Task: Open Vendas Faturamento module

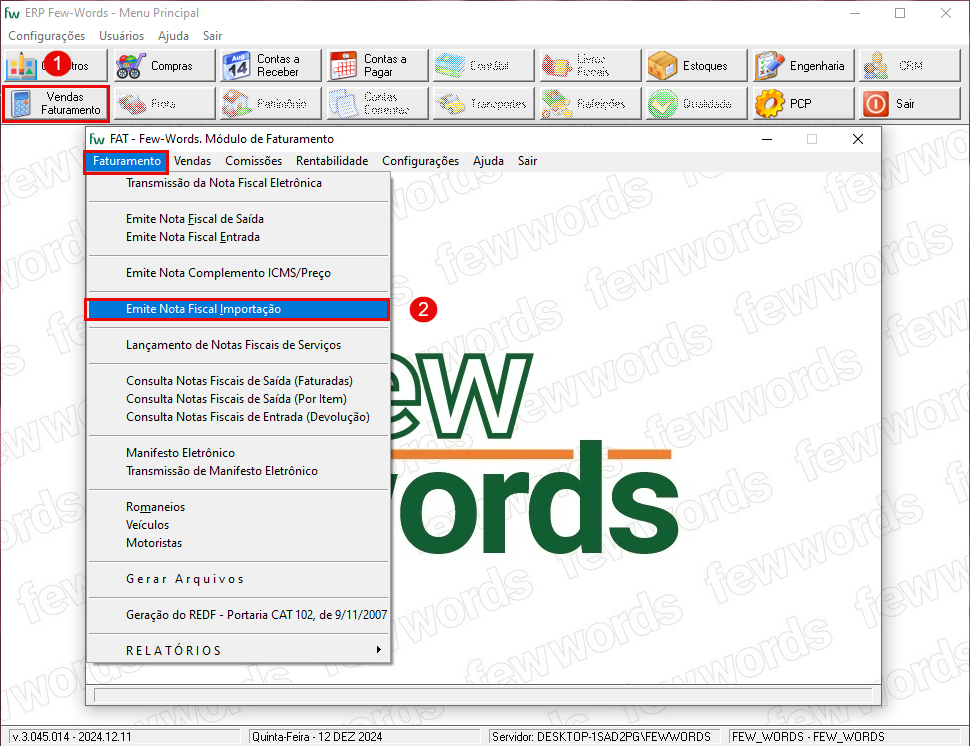Action: click(56, 103)
